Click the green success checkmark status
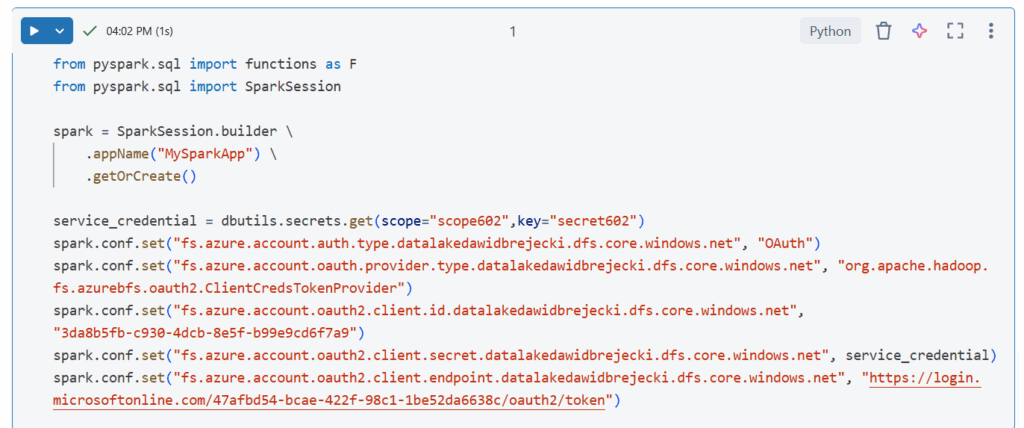1024x428 pixels. click(x=90, y=31)
